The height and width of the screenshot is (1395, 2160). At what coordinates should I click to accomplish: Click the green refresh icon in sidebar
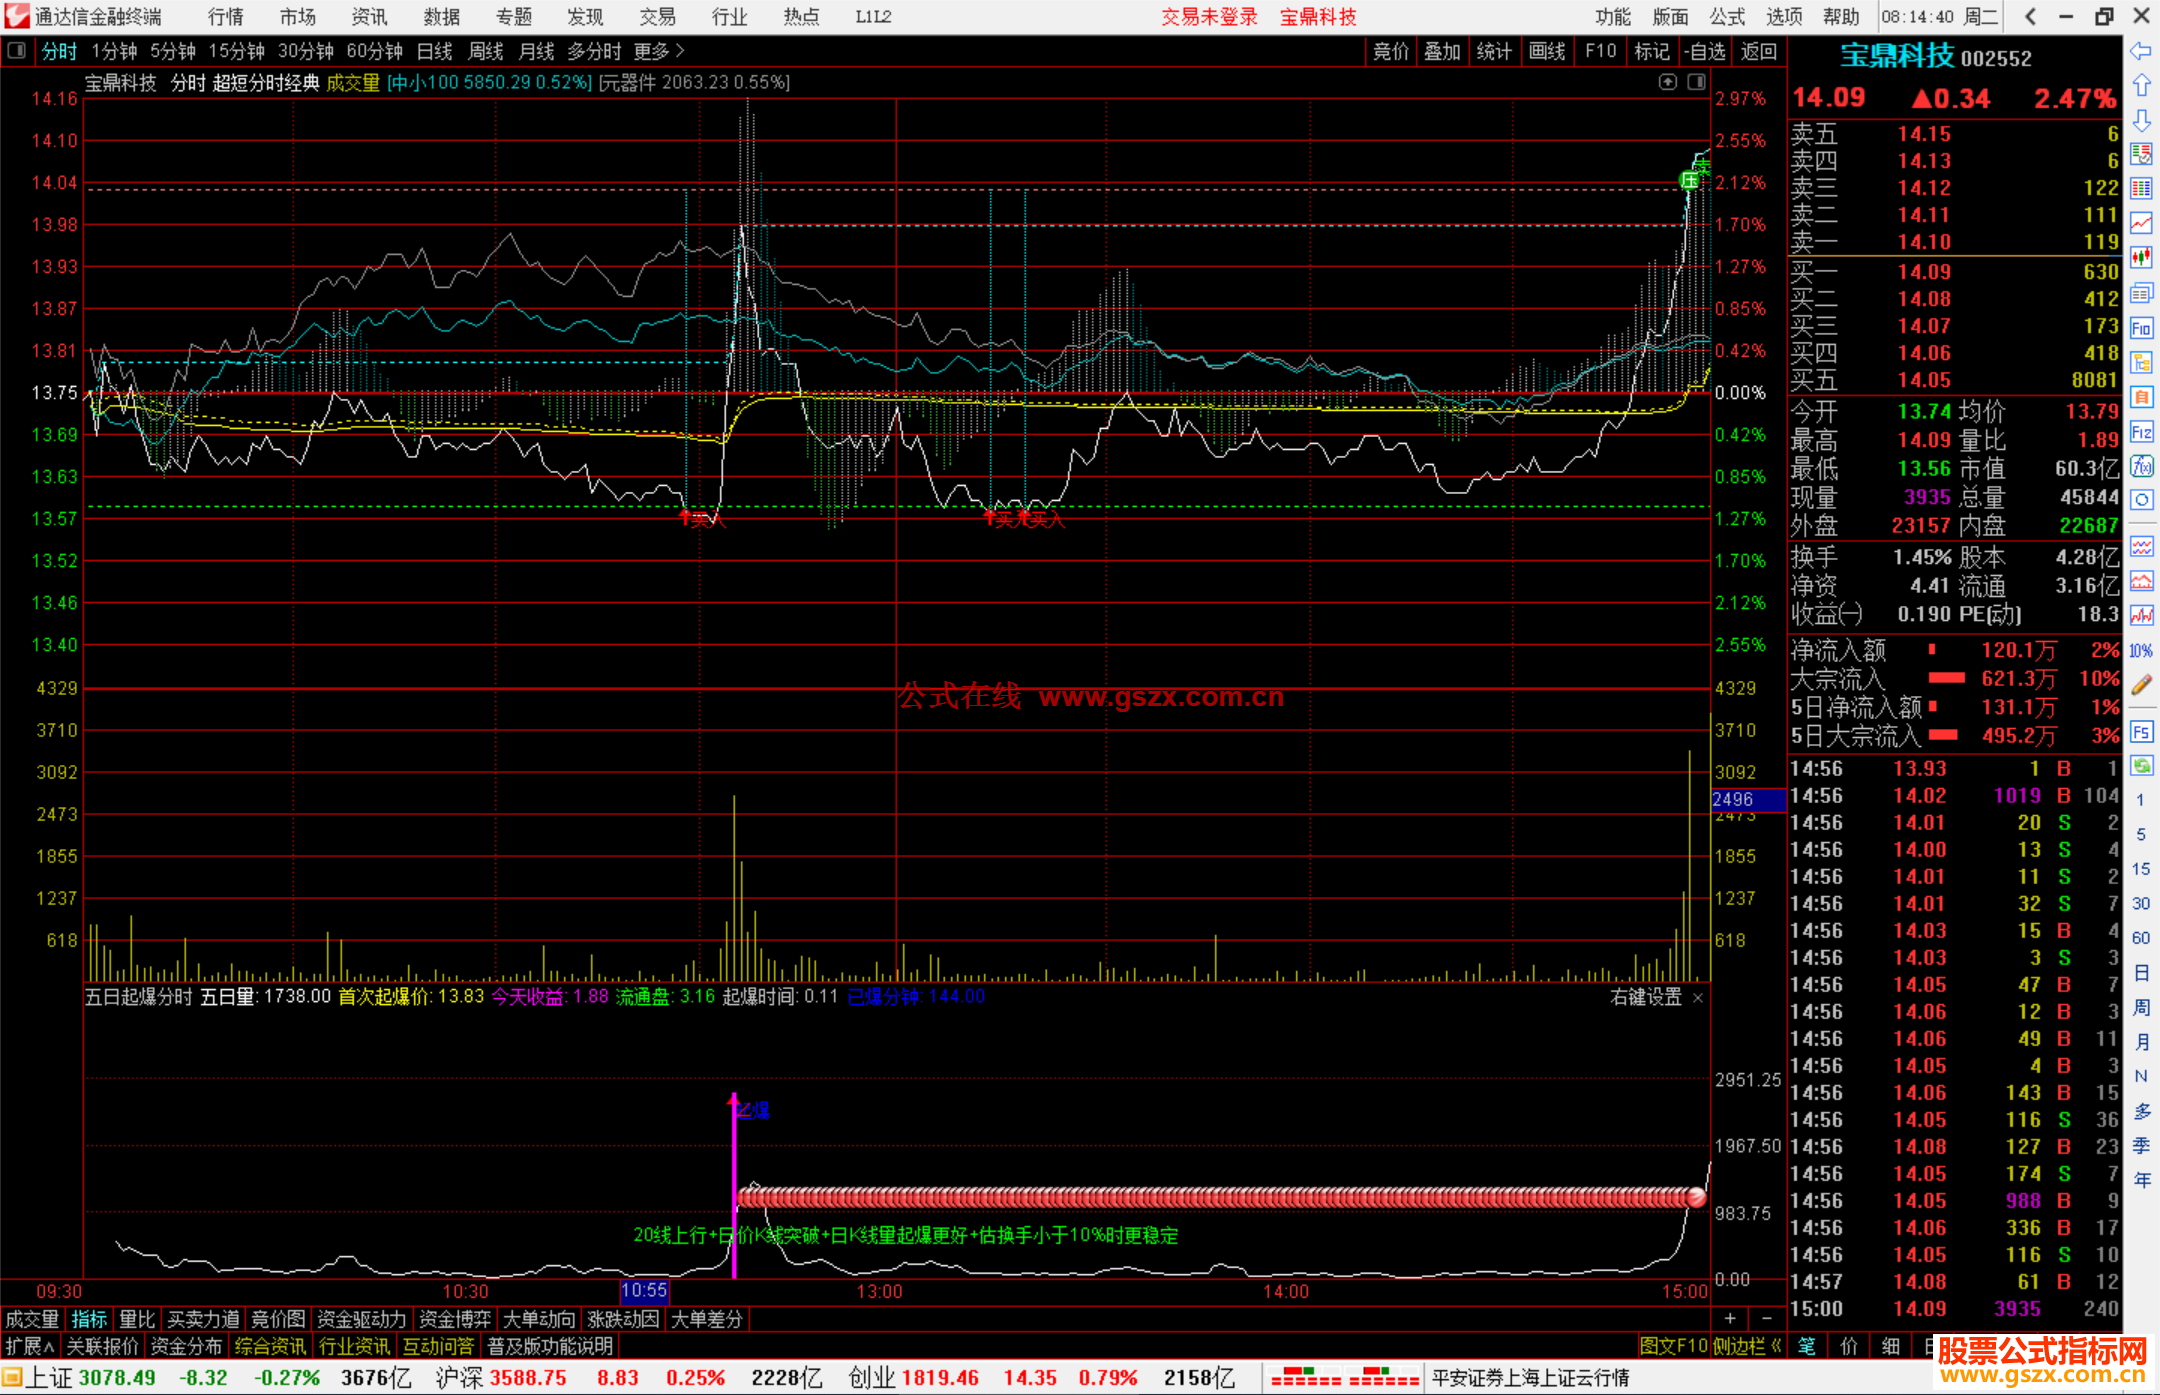[x=2141, y=766]
